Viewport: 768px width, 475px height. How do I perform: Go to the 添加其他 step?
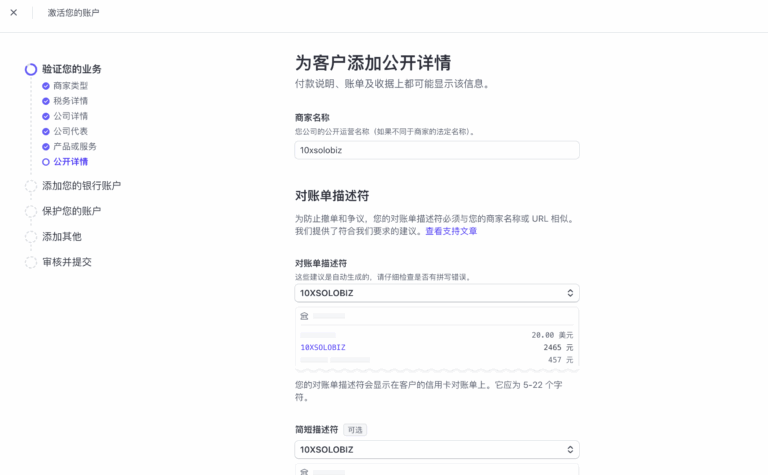pyautogui.click(x=61, y=237)
